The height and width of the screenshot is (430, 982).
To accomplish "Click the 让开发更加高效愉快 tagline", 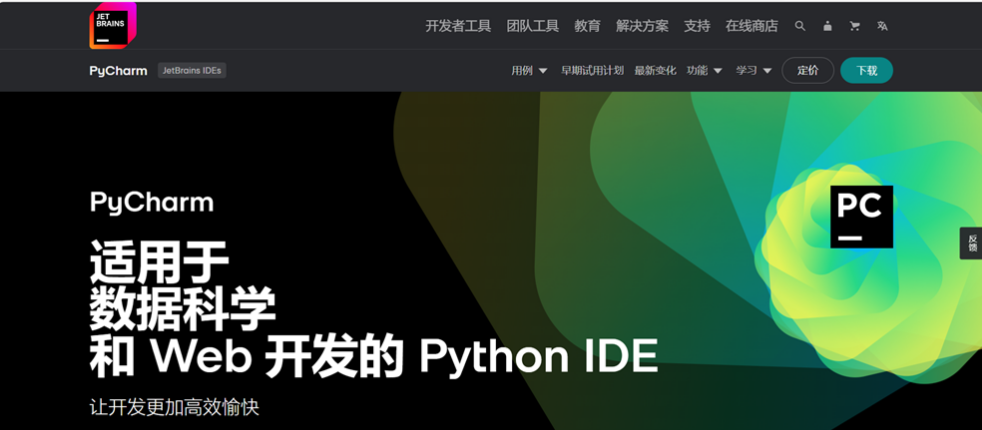I will click(x=174, y=407).
